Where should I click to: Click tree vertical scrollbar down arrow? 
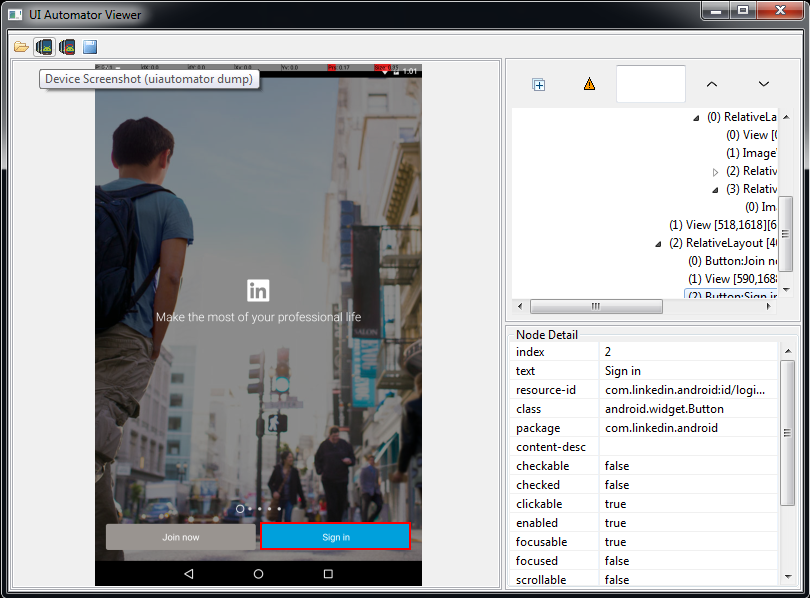[786, 290]
